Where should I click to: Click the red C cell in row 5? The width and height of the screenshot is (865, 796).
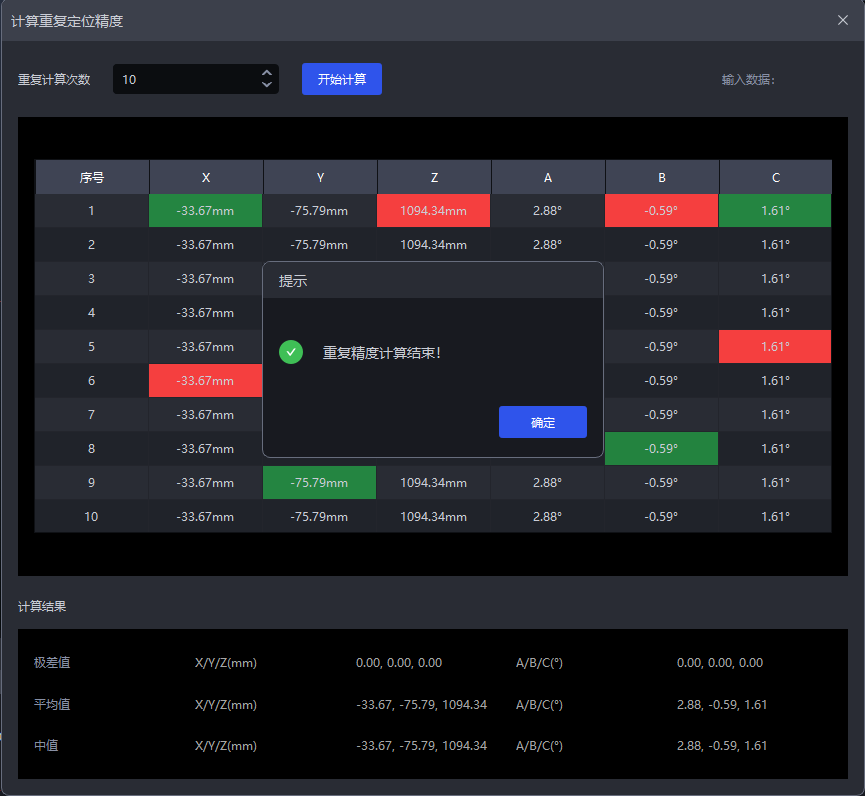point(775,347)
